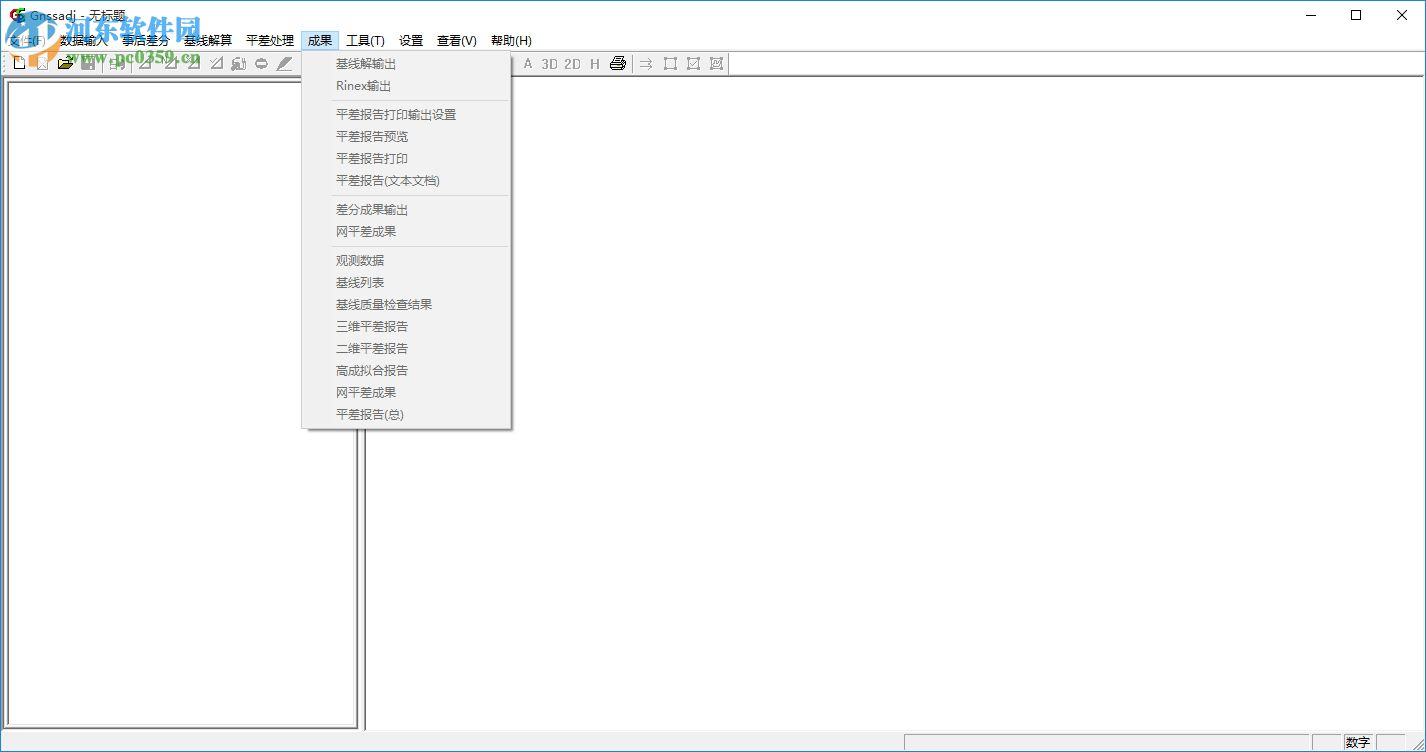Switch to 3D view with the 3D icon
This screenshot has width=1426, height=752.
[x=549, y=64]
